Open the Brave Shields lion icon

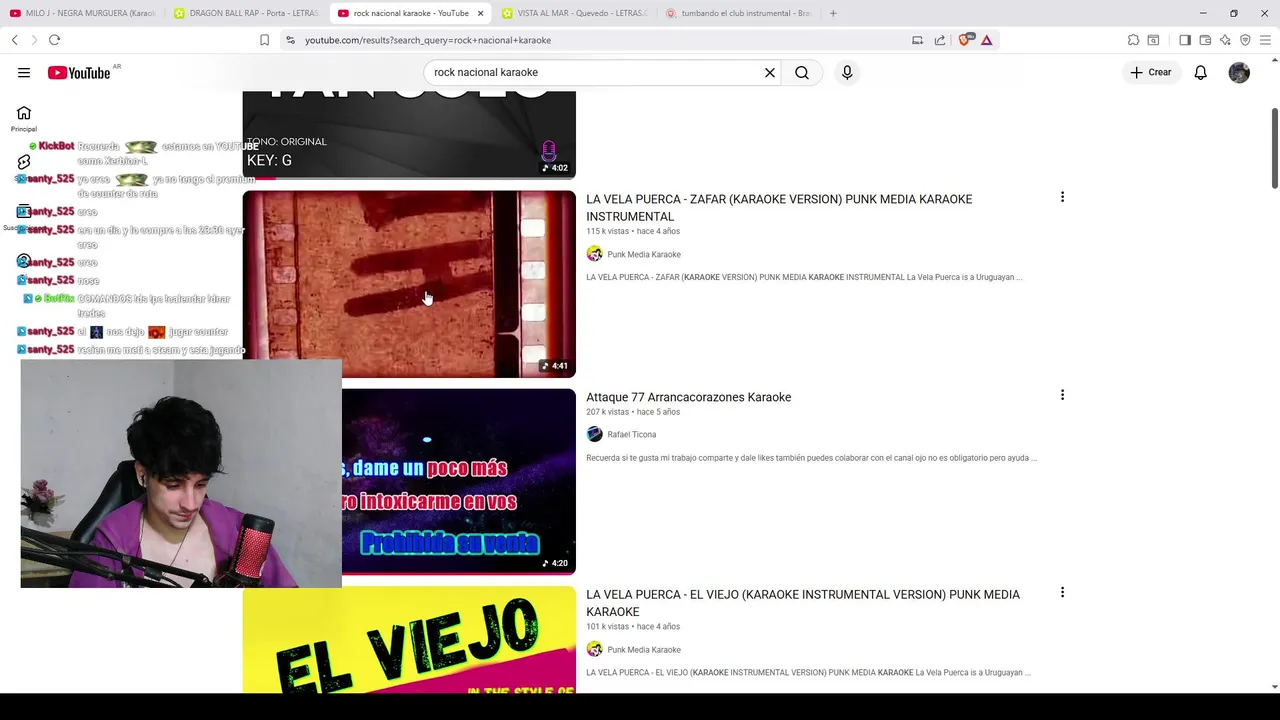point(965,40)
